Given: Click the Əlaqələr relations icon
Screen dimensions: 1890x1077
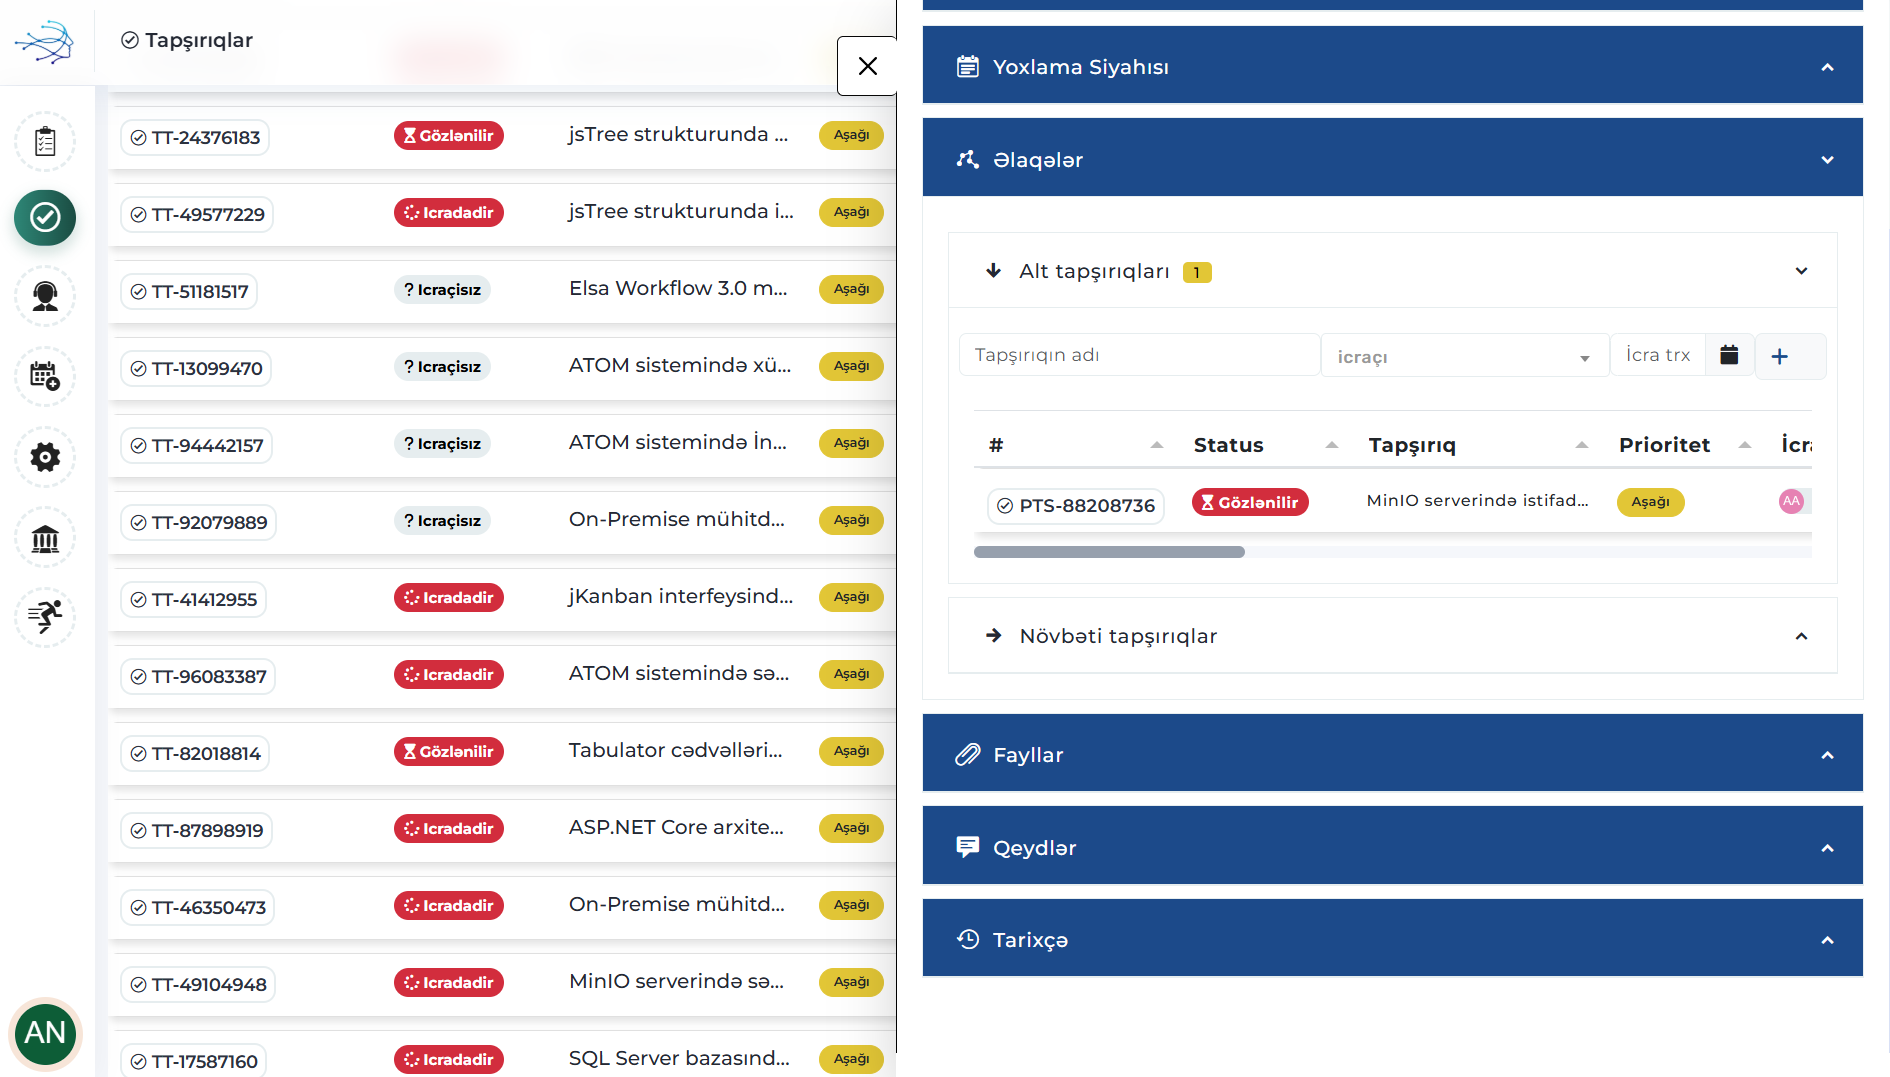Looking at the screenshot, I should 967,159.
